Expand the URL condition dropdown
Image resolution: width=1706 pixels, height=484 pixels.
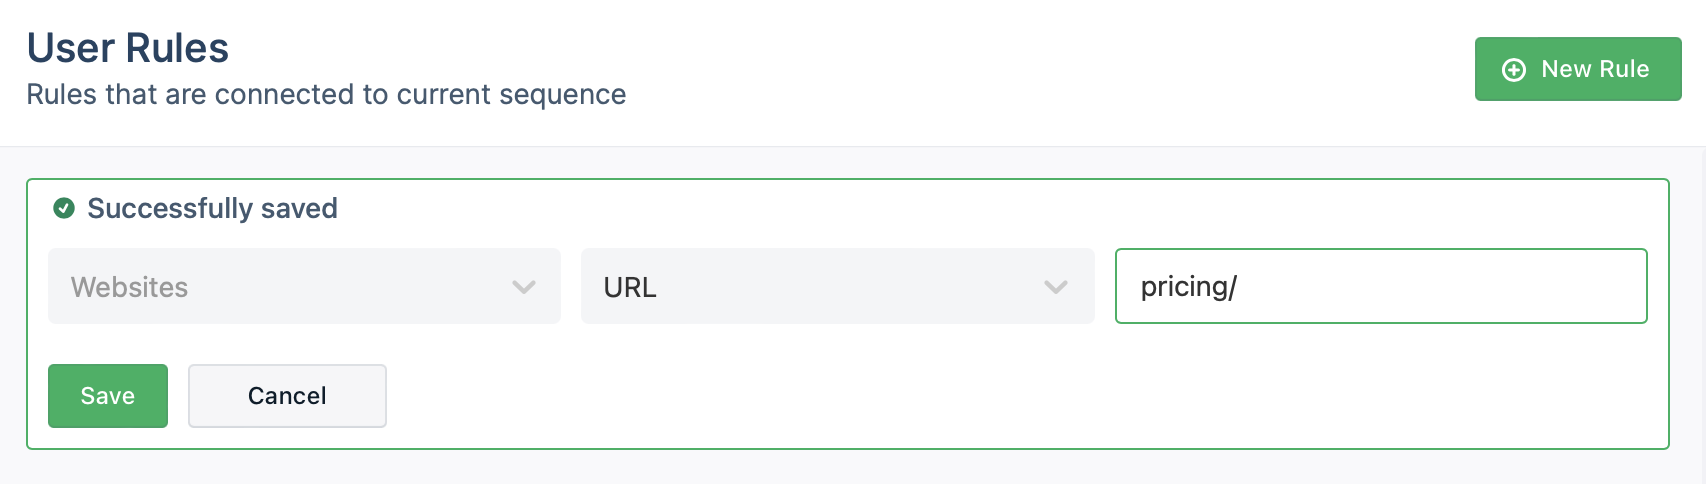tap(837, 286)
